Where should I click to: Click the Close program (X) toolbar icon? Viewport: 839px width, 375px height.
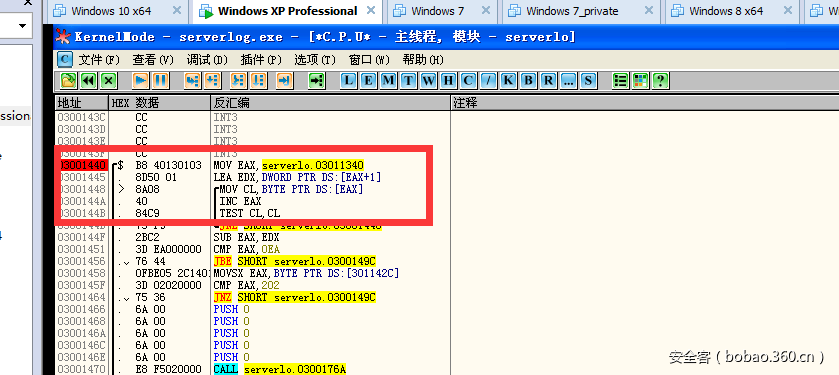109,81
